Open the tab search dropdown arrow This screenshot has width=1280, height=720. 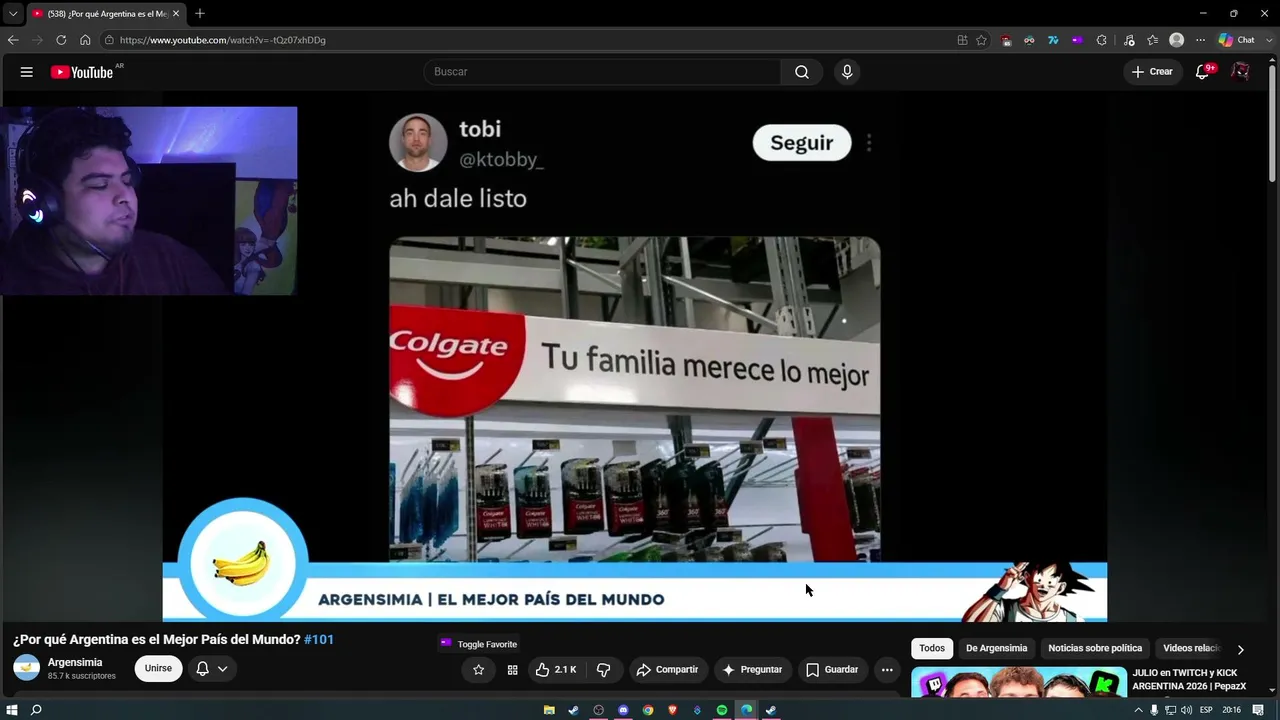click(13, 14)
